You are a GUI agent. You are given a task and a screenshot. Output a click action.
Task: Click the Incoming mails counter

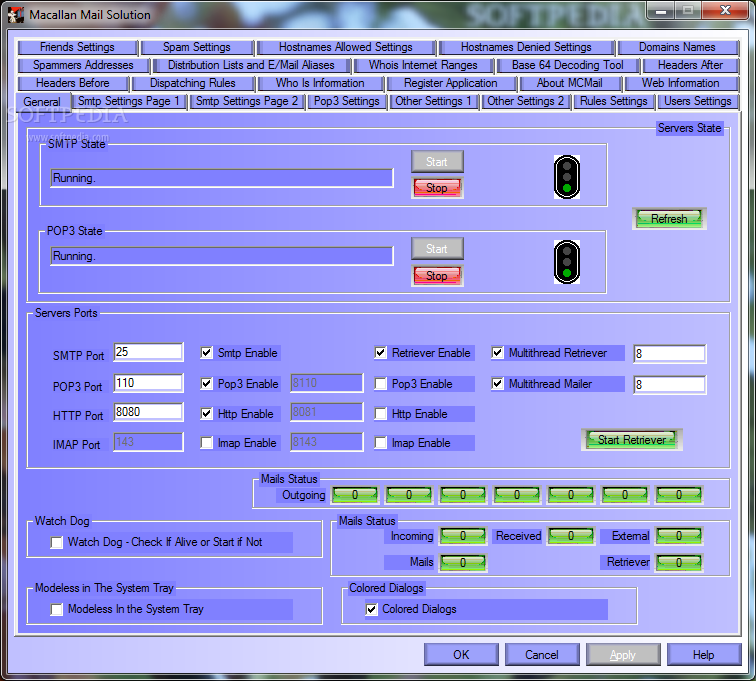point(463,536)
